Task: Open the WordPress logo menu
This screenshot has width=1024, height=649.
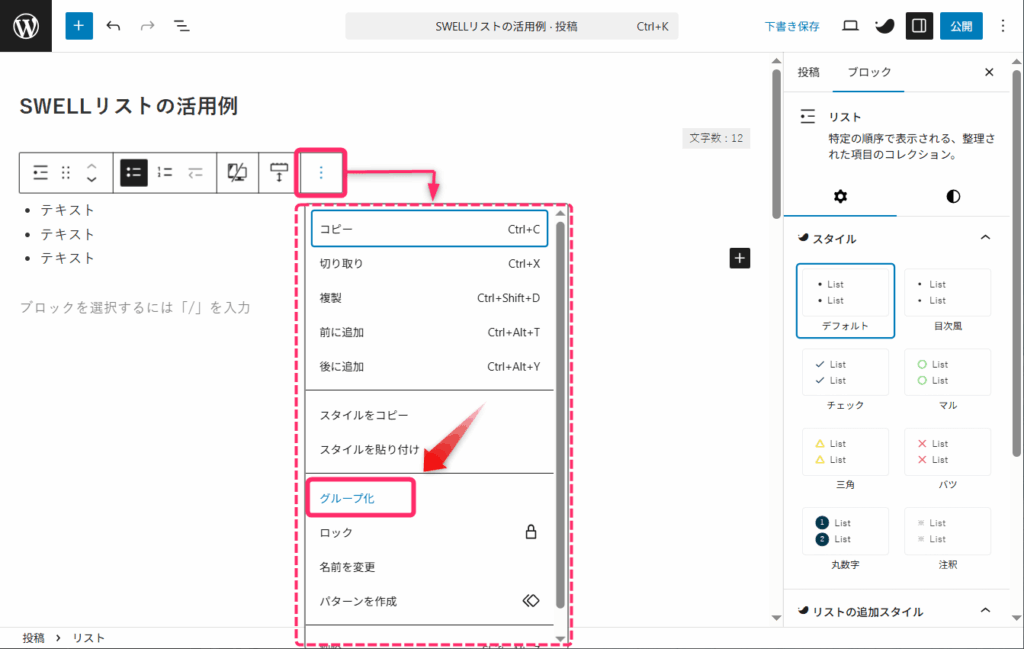Action: [x=25, y=26]
